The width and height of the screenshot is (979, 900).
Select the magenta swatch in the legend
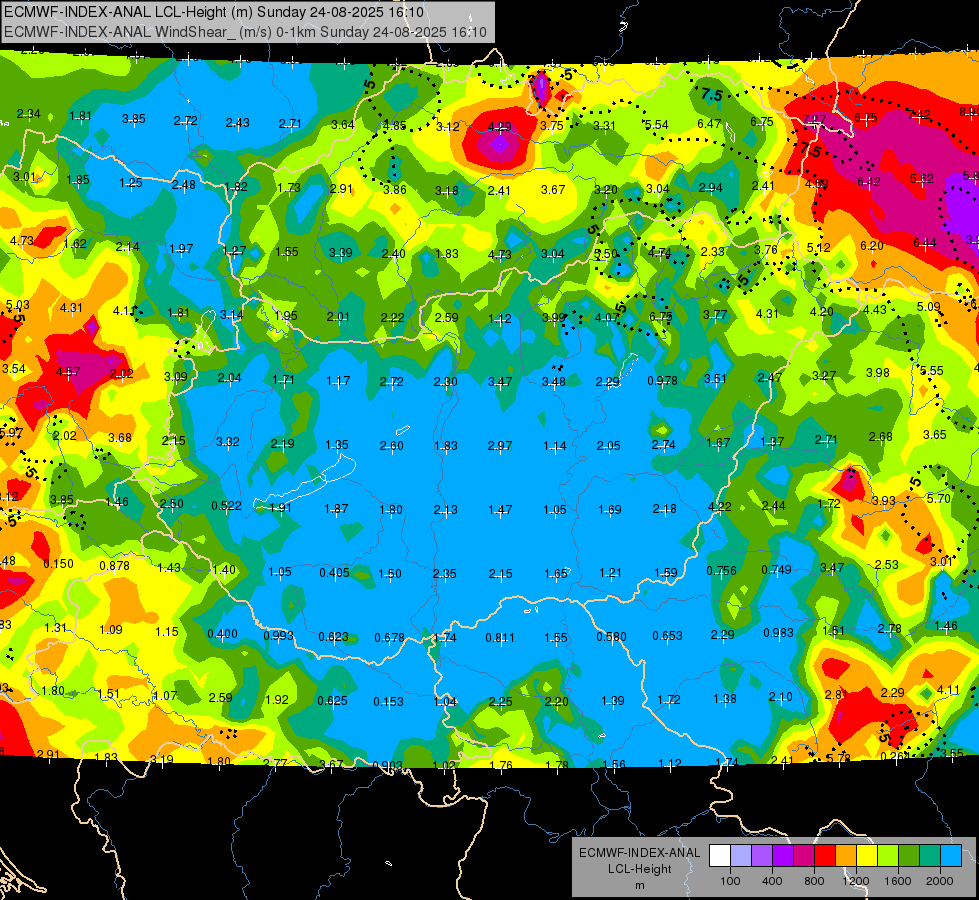(x=804, y=855)
